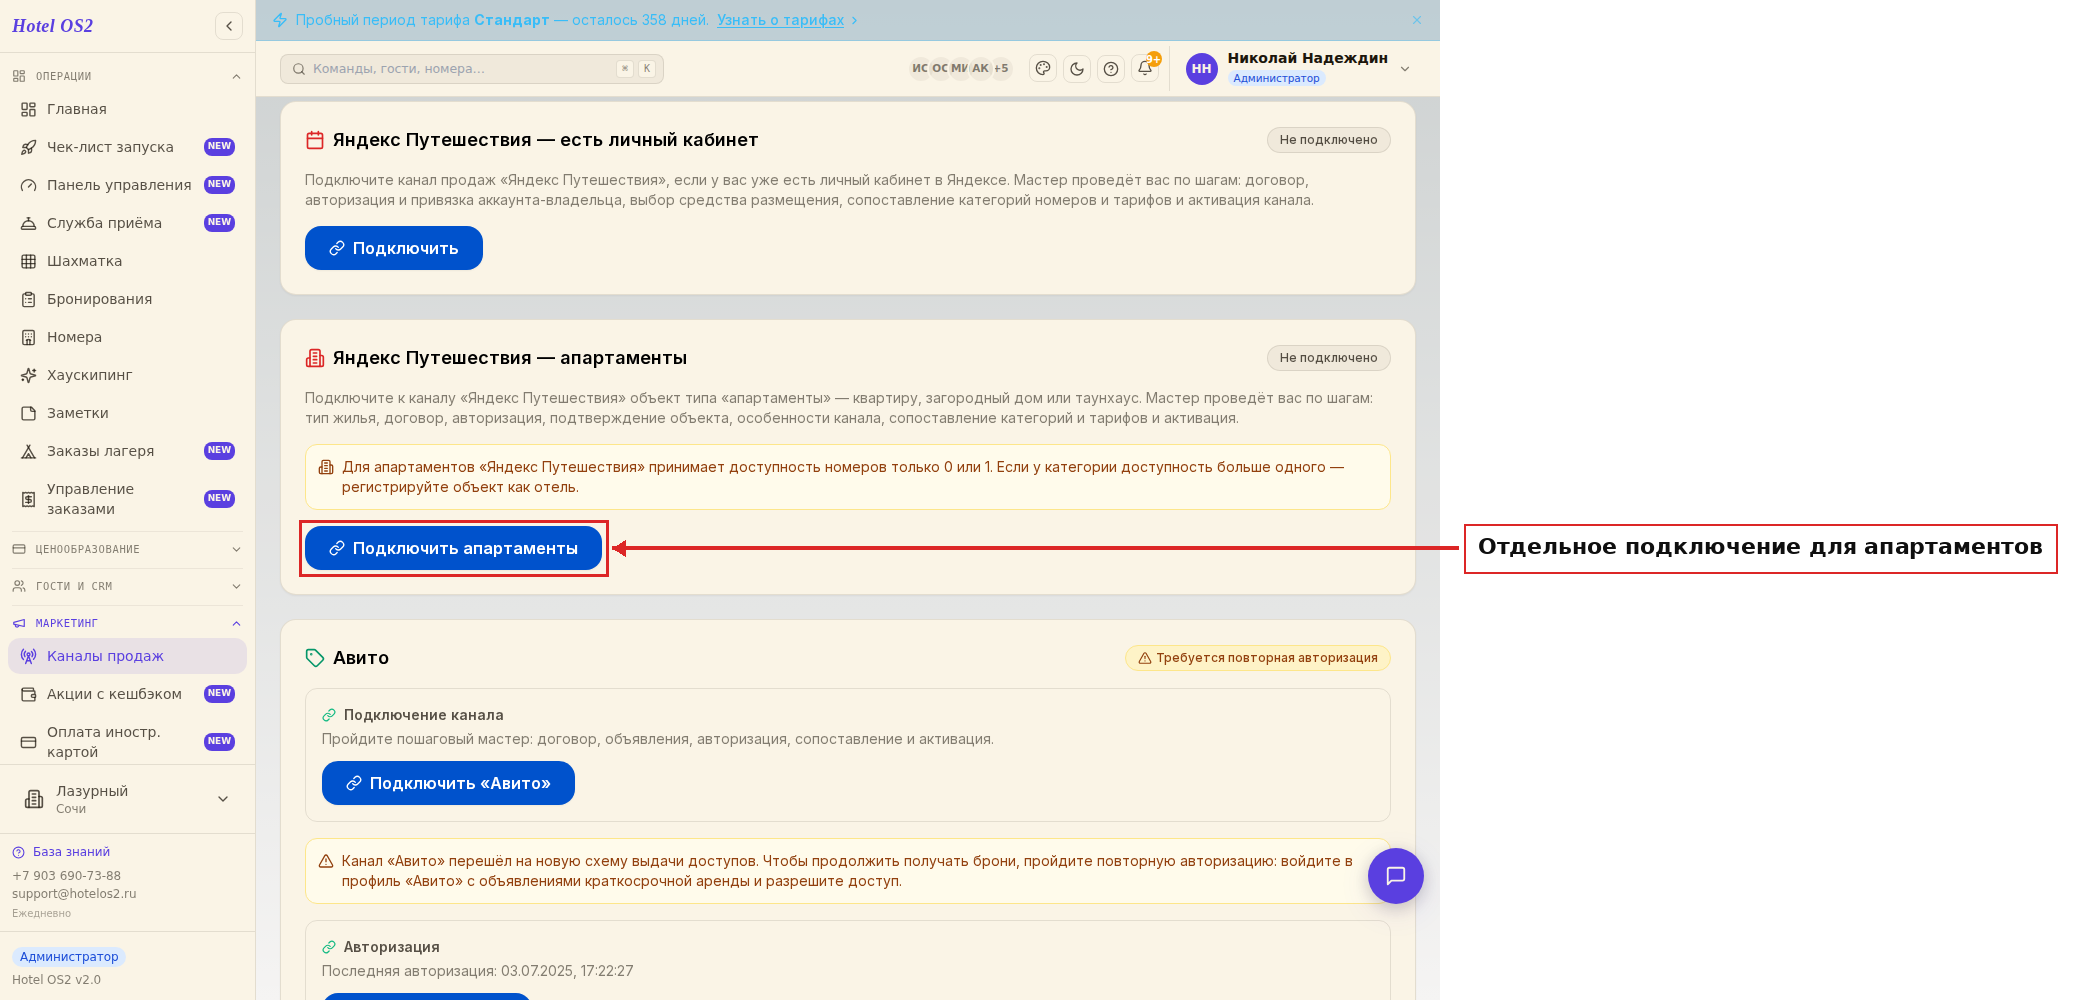This screenshot has height=1000, width=2081.
Task: Click the Hotel OS2 v2.0 version label
Action: [56, 980]
